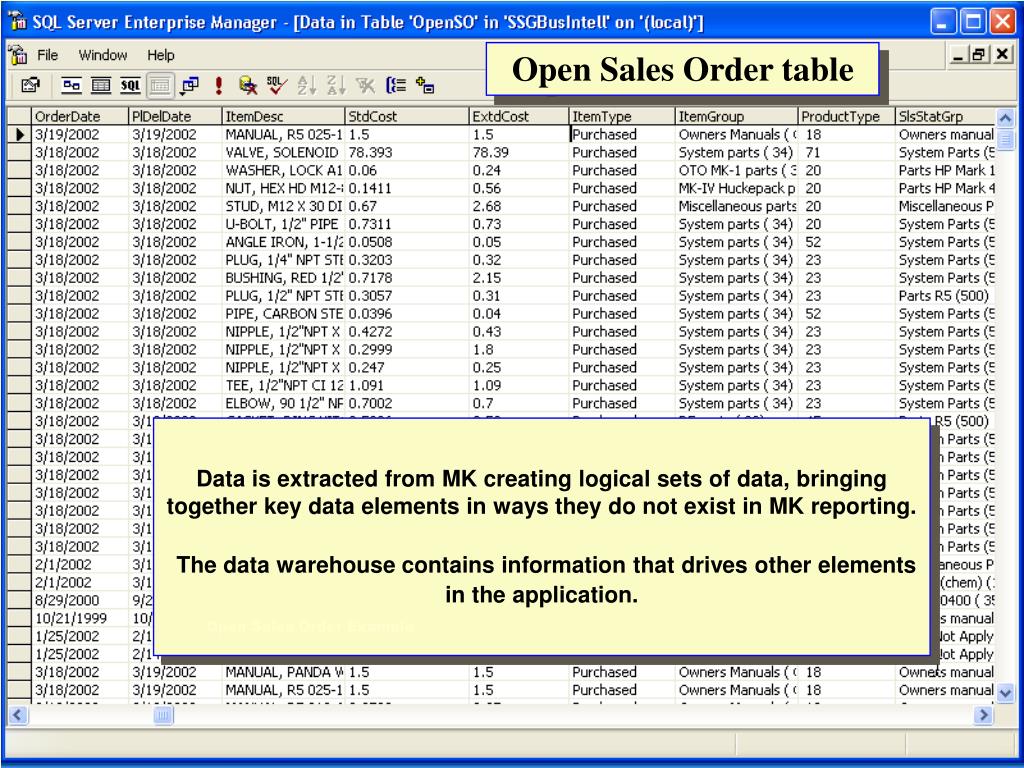1024x768 pixels.
Task: Click the 'NUT, HEX HD M12' cell
Action: (283, 188)
